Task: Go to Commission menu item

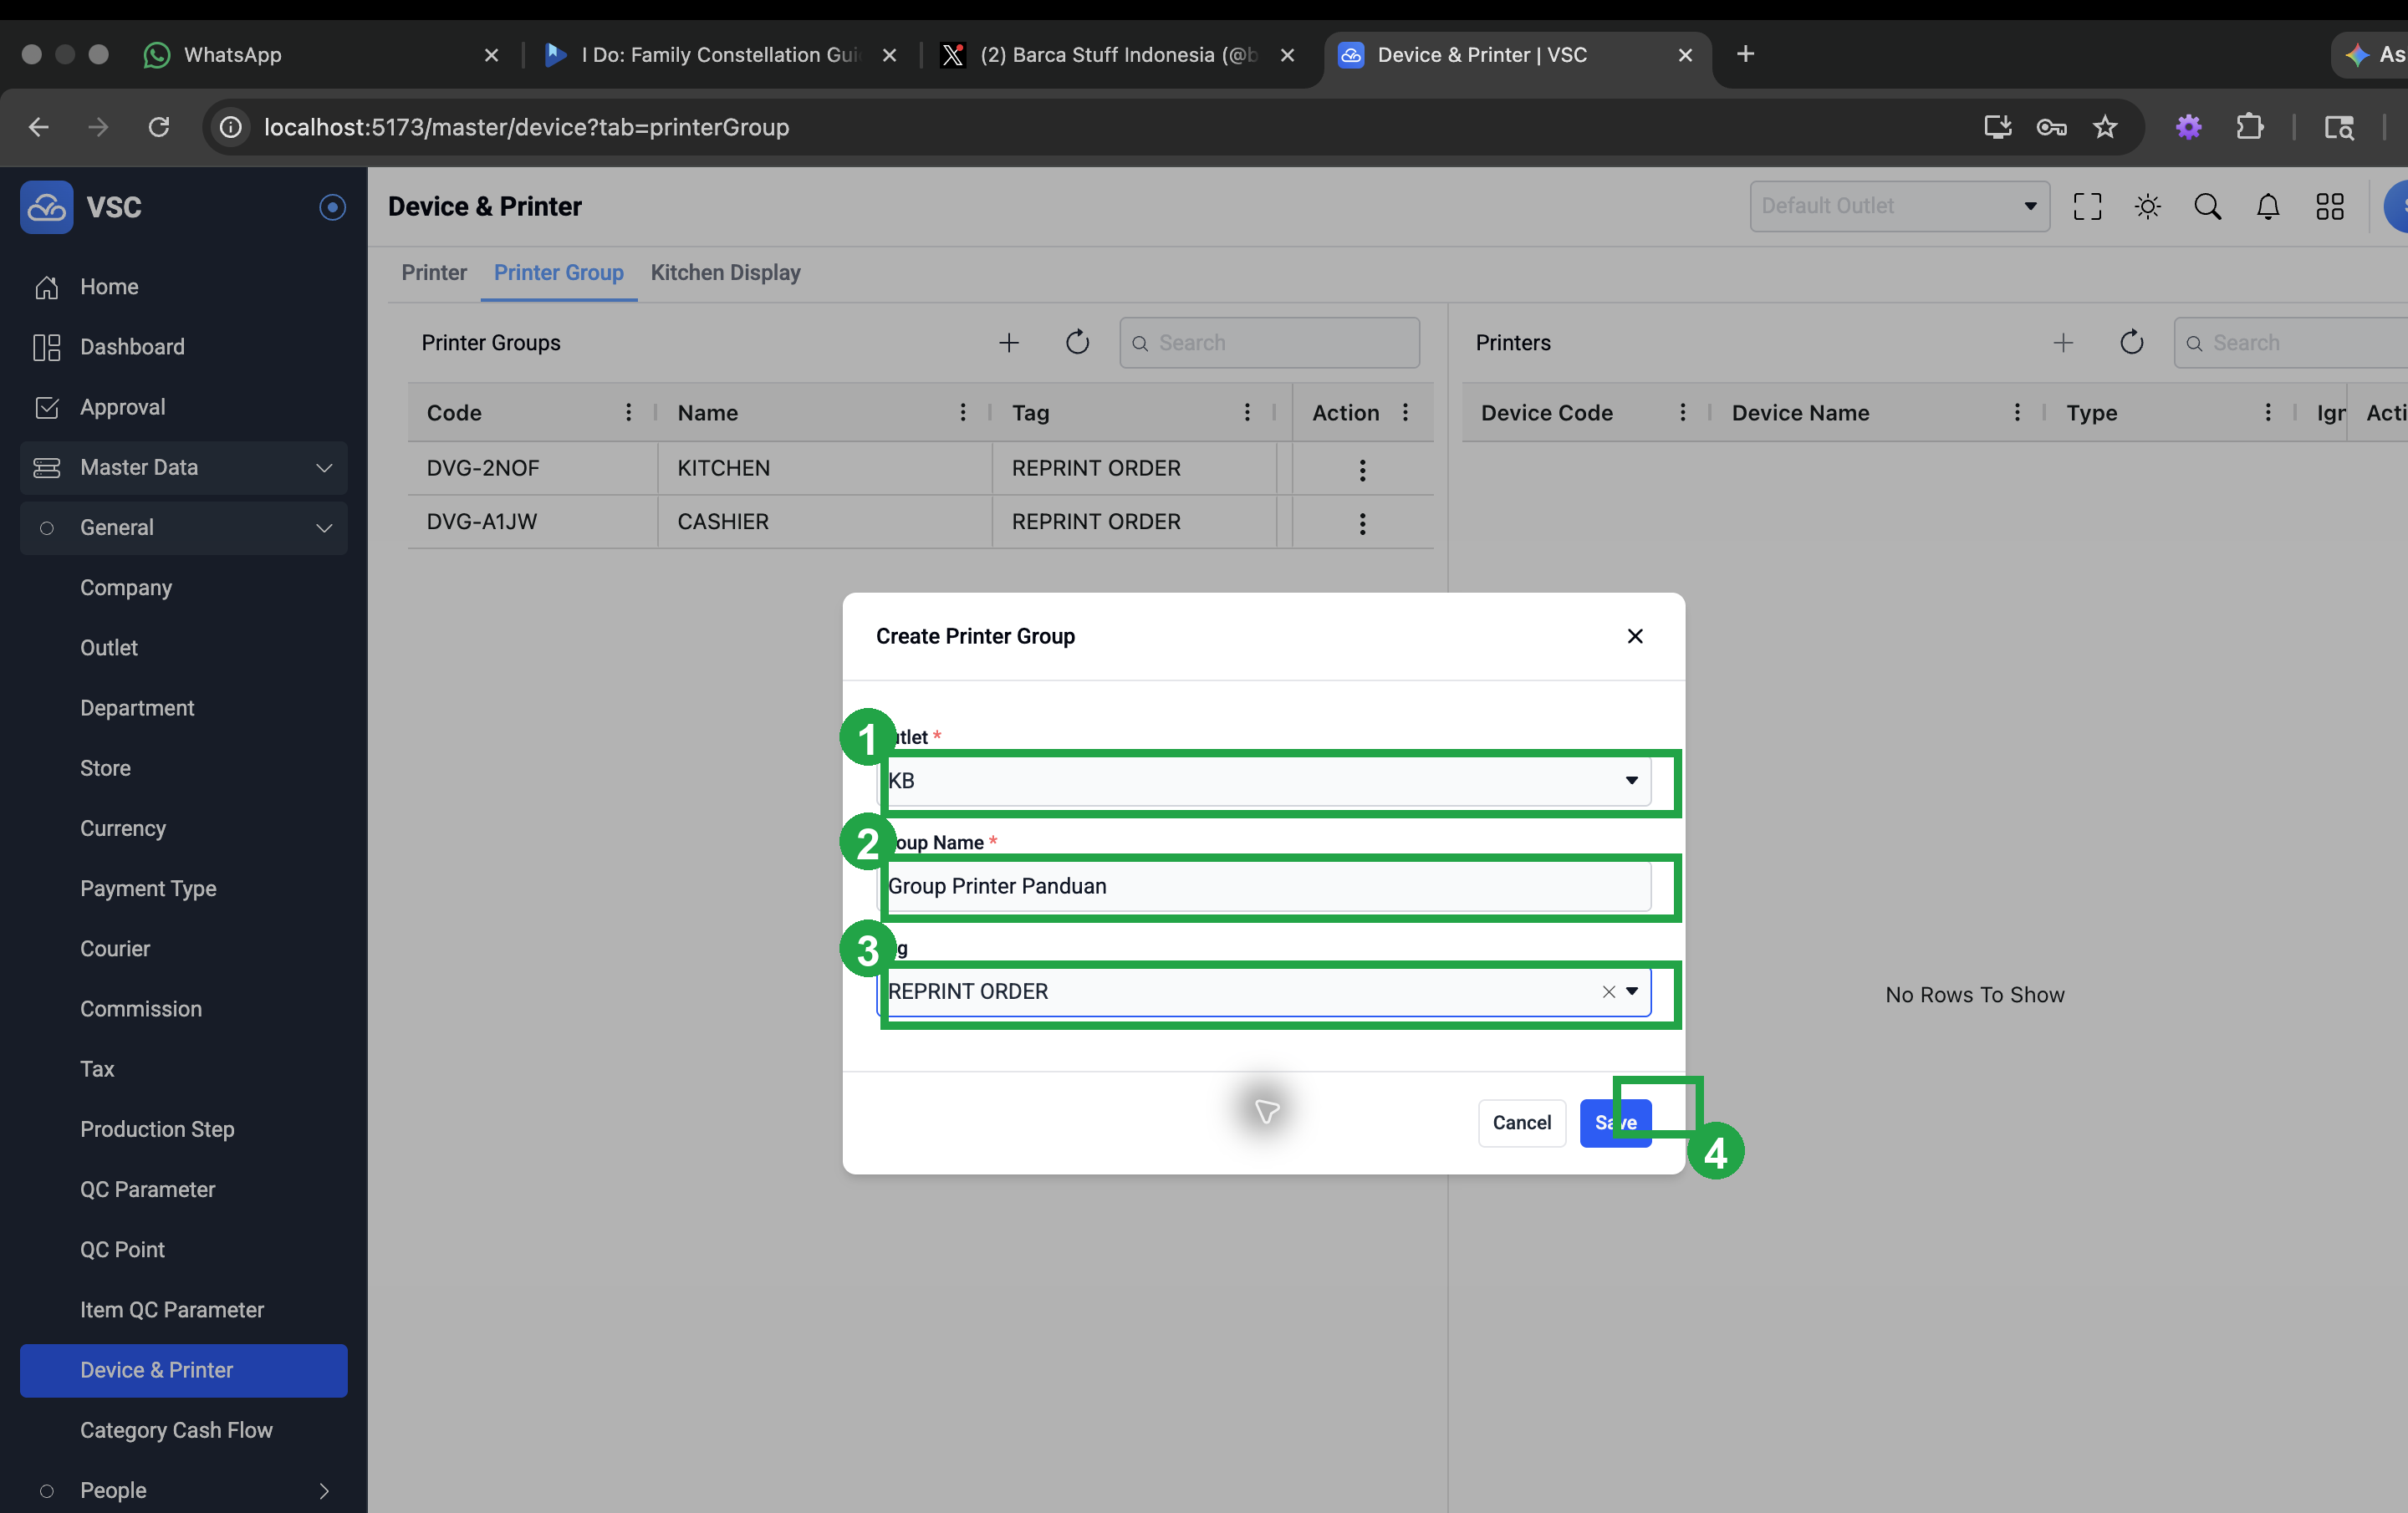Action: 141,1009
